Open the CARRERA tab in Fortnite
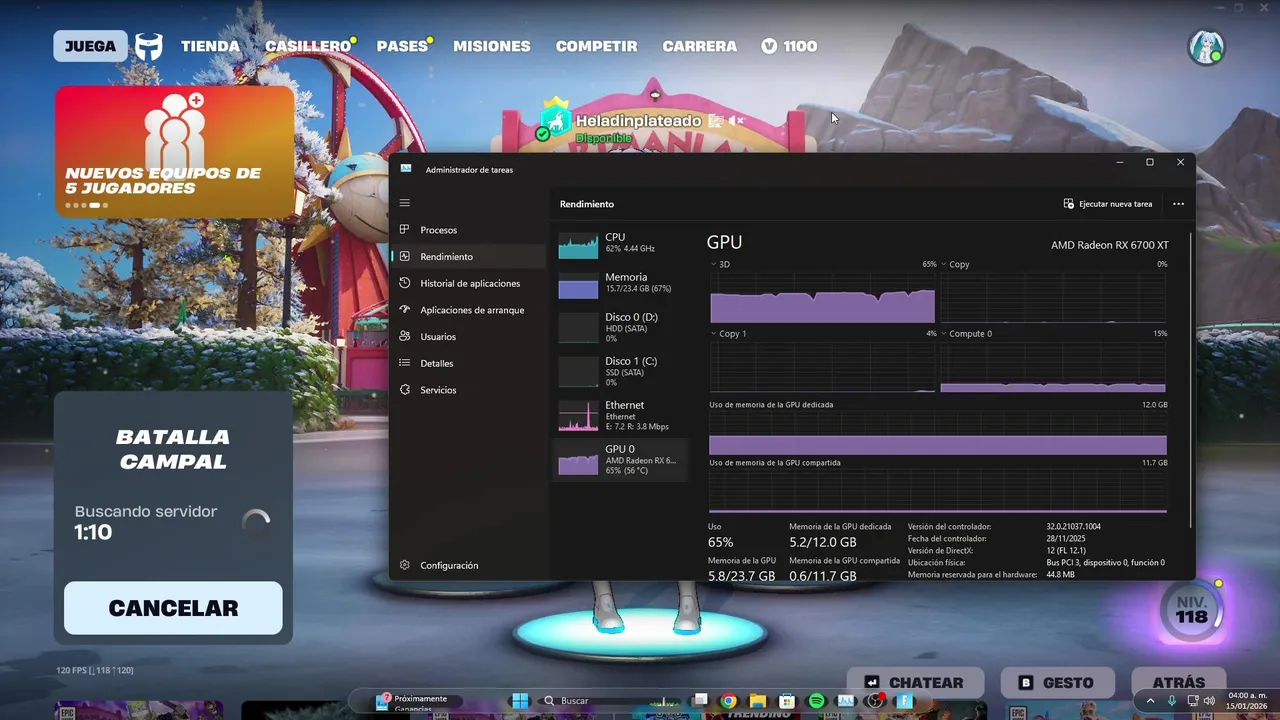Image resolution: width=1280 pixels, height=720 pixels. coord(700,46)
